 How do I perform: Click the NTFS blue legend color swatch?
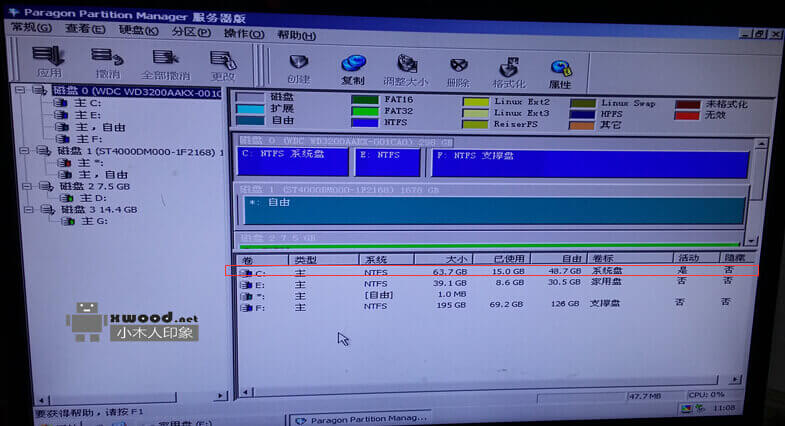(364, 122)
